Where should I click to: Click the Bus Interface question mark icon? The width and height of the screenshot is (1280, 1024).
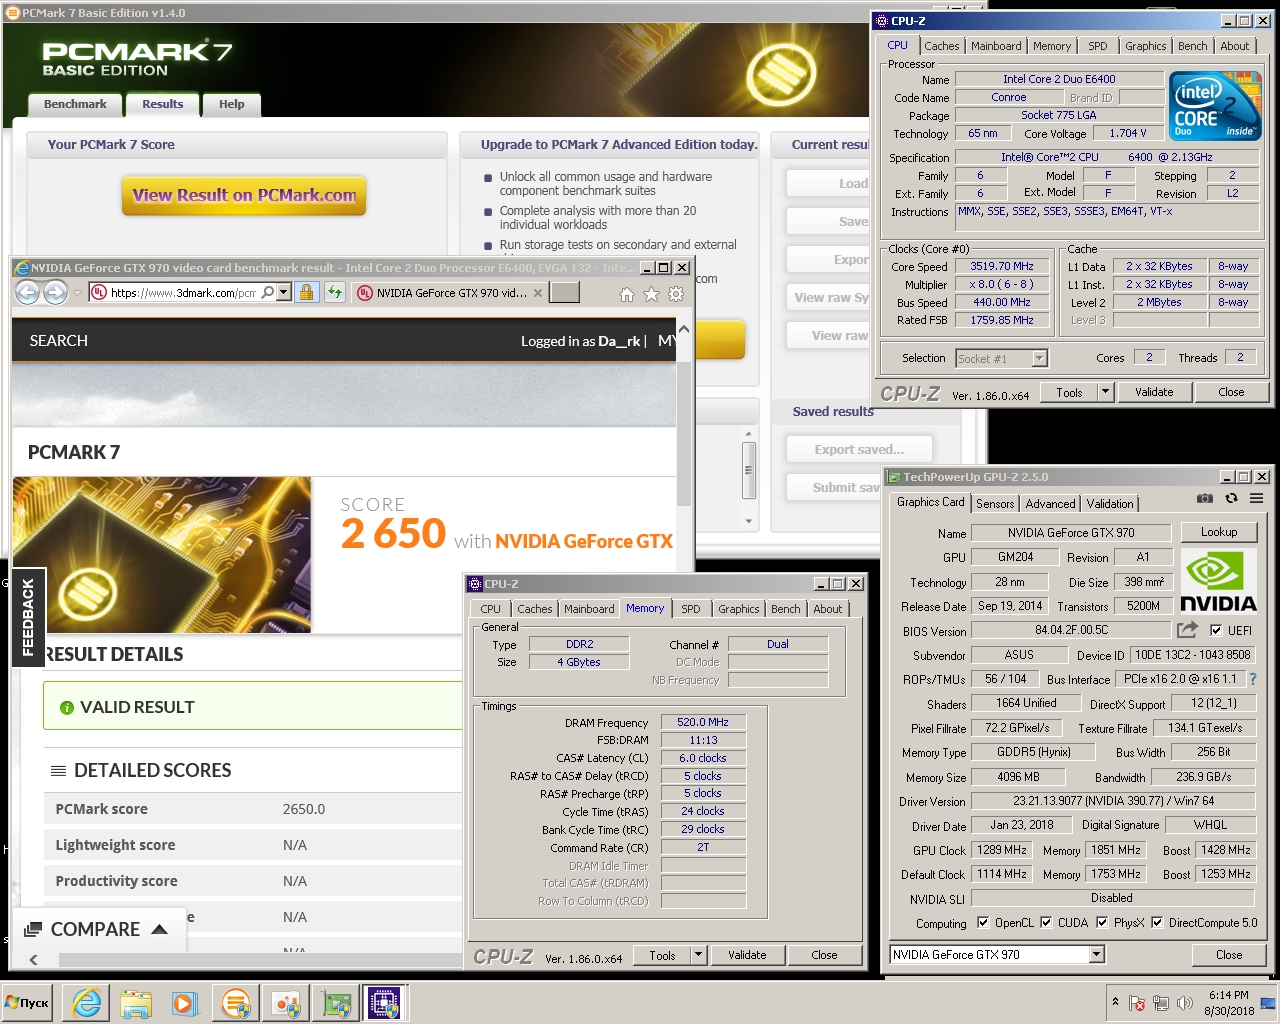click(x=1252, y=679)
